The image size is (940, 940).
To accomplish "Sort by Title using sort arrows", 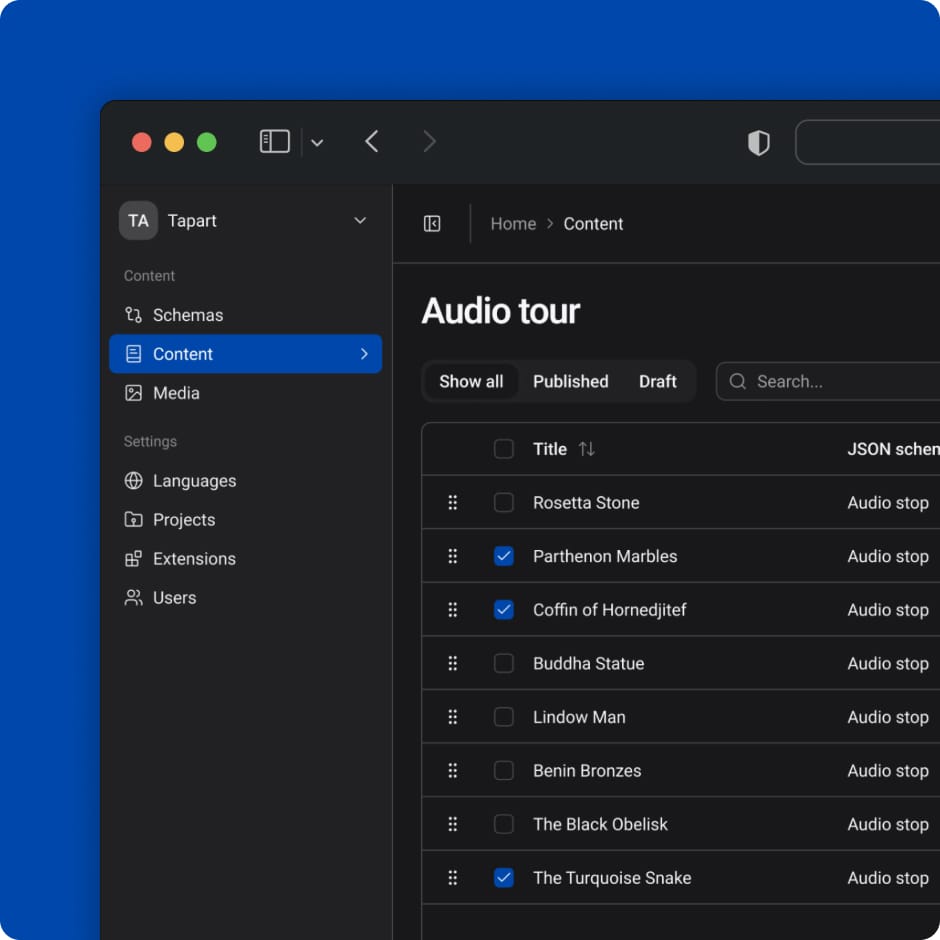I will 587,449.
